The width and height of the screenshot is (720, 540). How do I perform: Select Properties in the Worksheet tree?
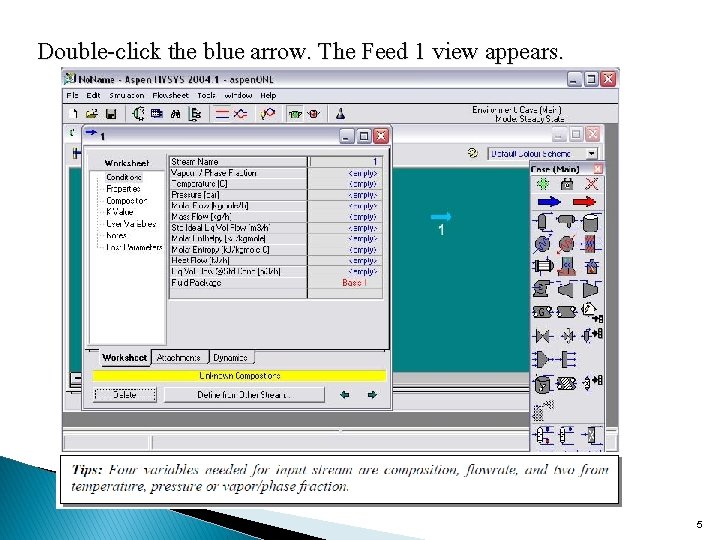[123, 189]
